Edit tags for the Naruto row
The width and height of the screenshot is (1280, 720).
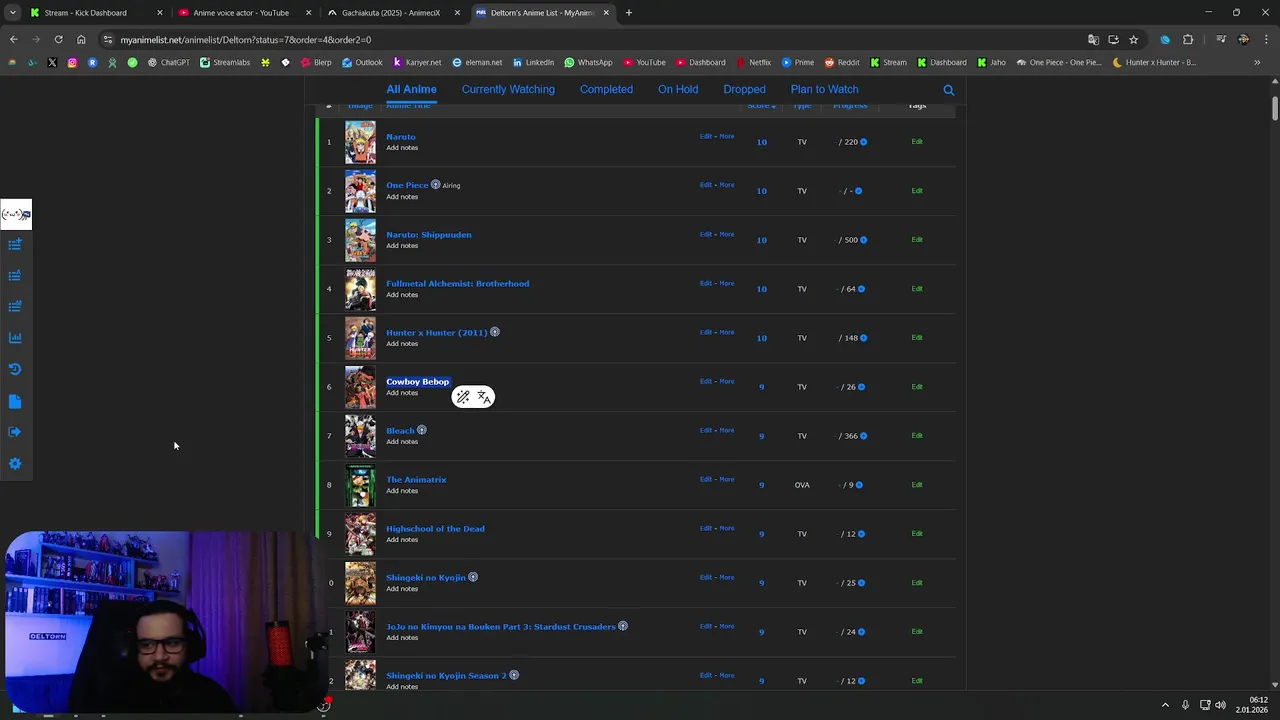[x=917, y=142]
